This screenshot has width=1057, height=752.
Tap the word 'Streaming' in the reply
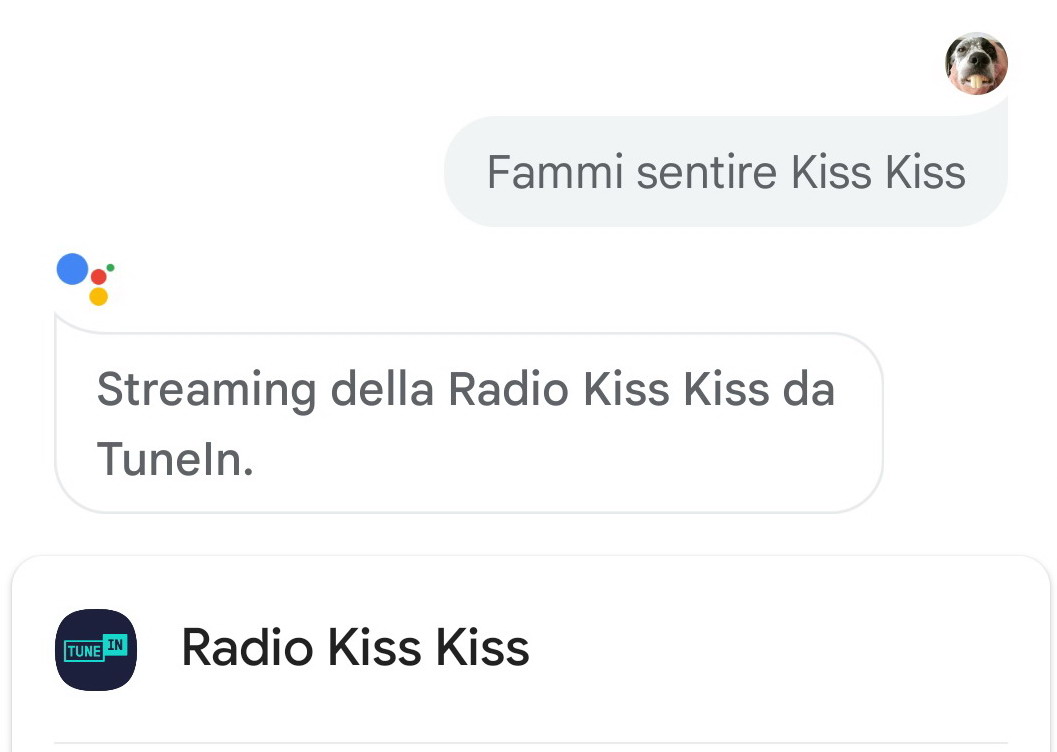[x=205, y=390]
